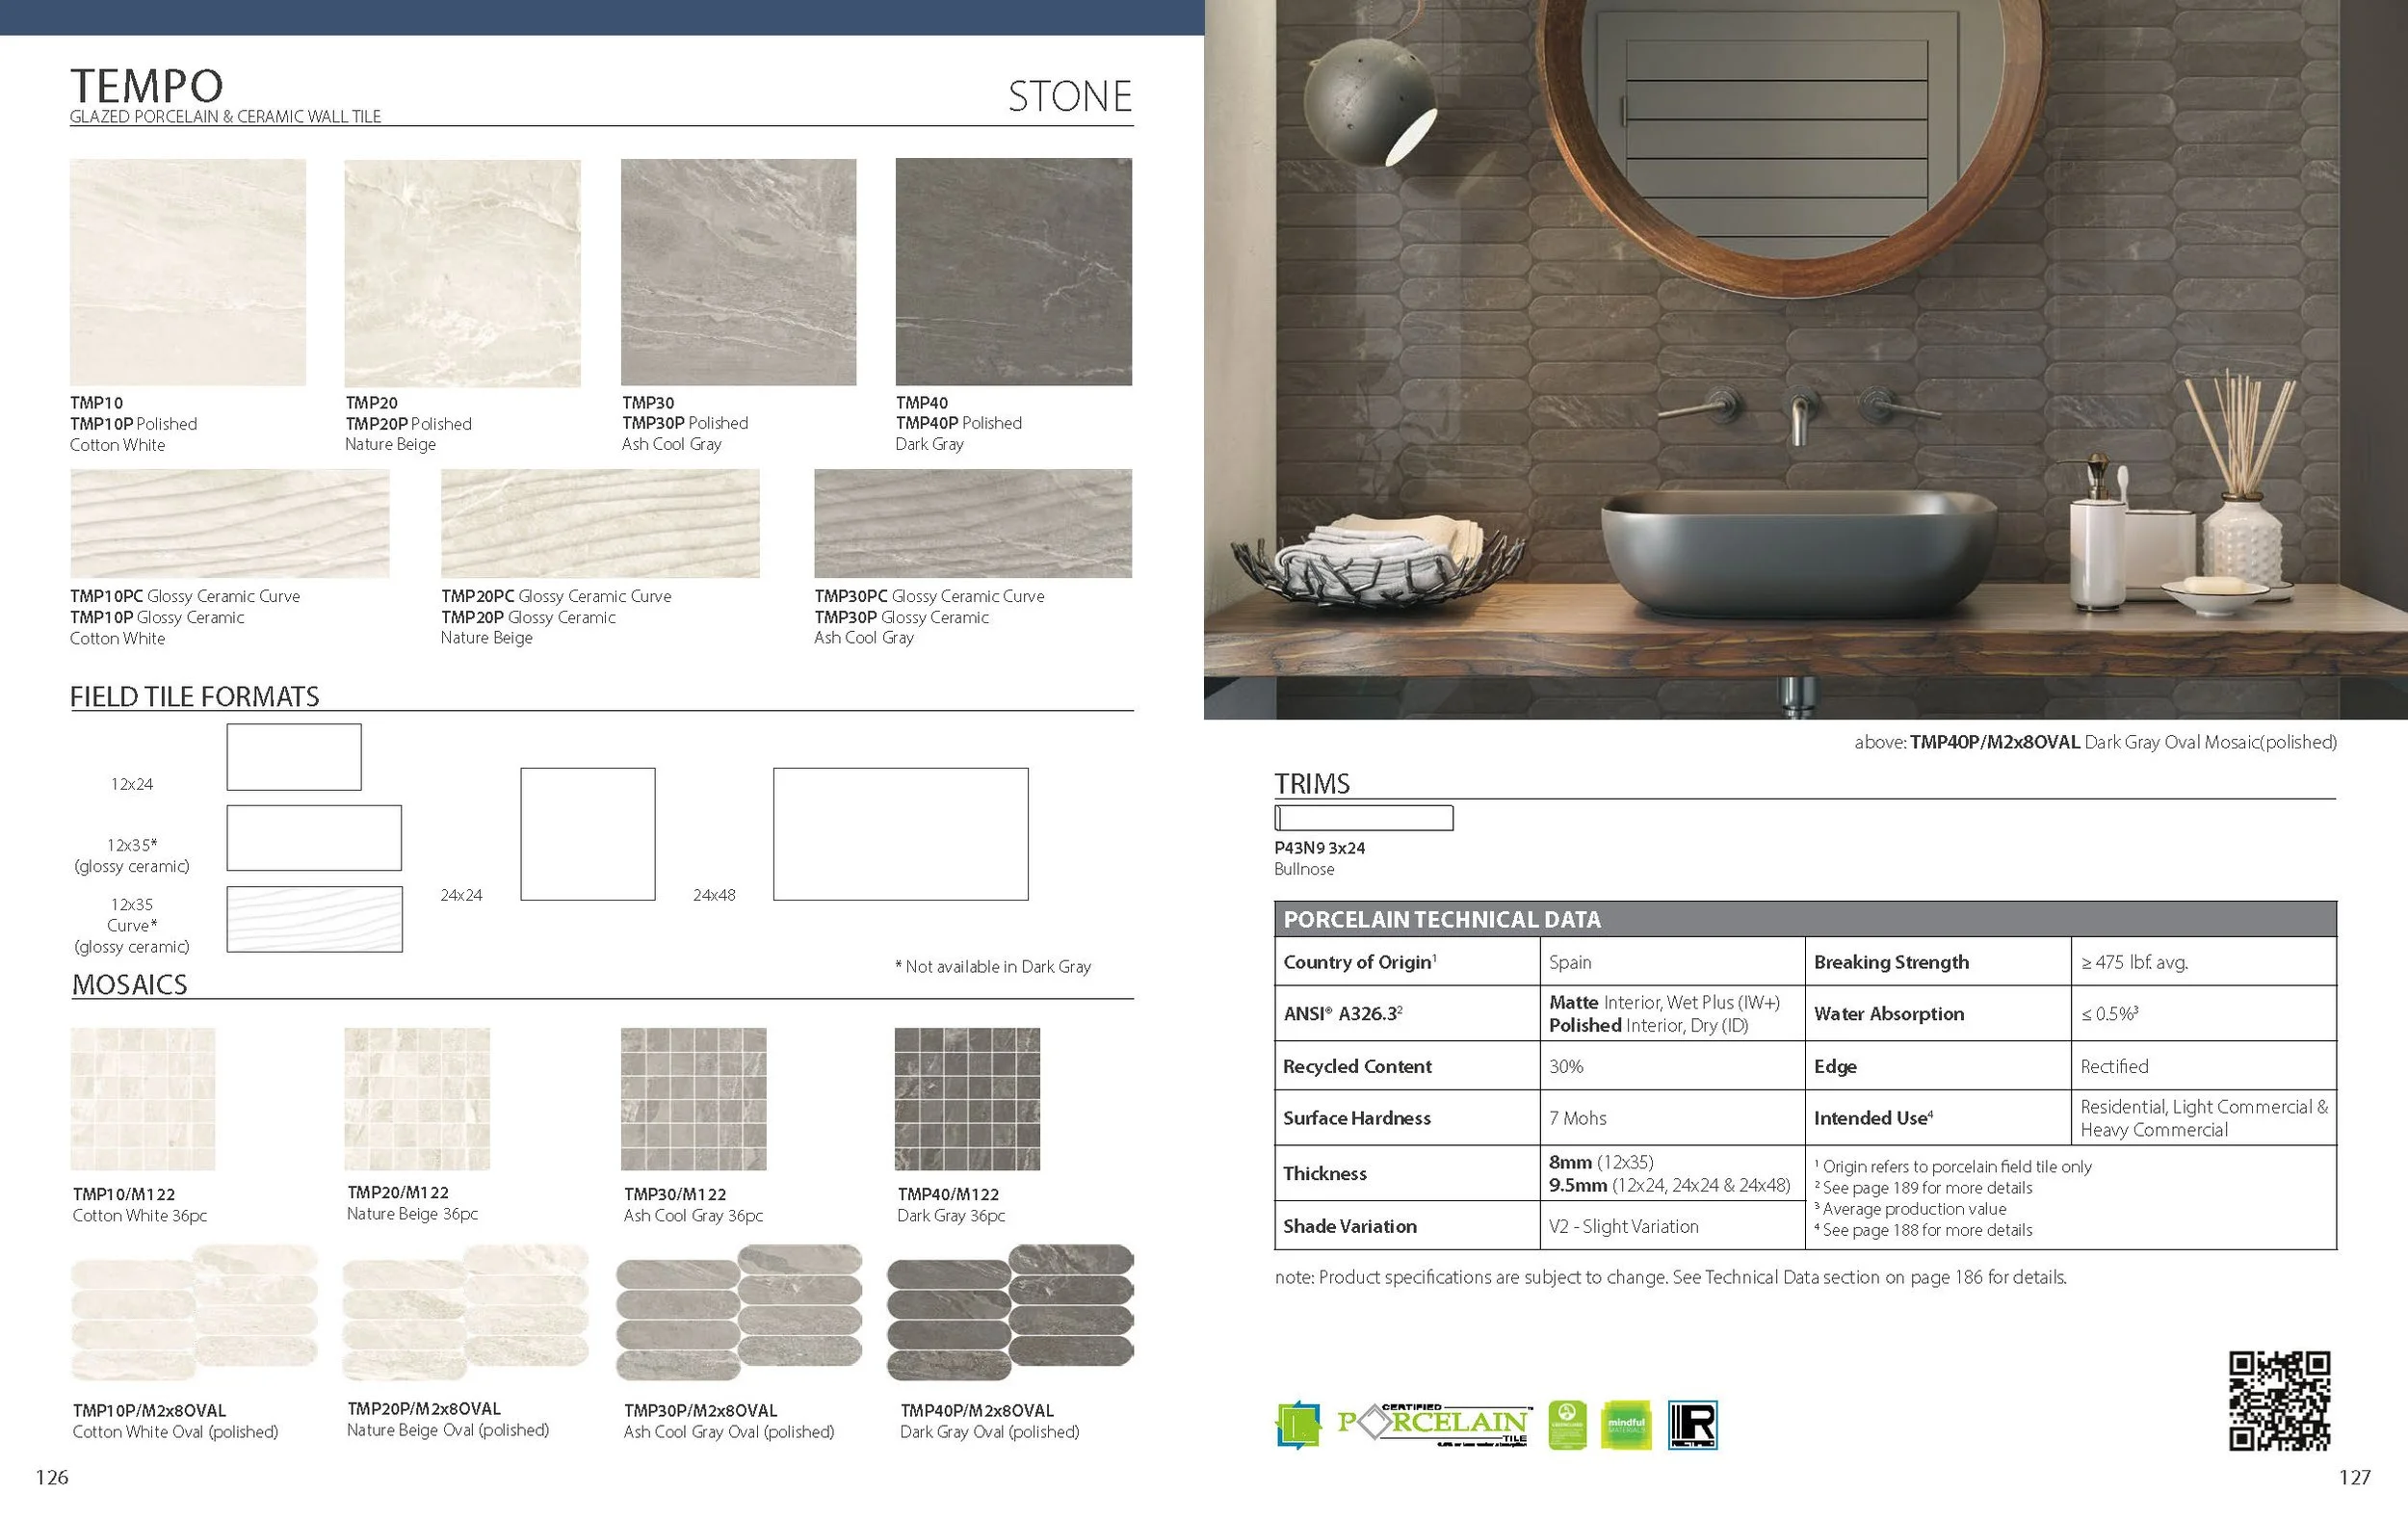Open the TMP40P/M2x8OVAL Dark Gray oval thumbnail
2408x1520 pixels.
pos(1010,1312)
